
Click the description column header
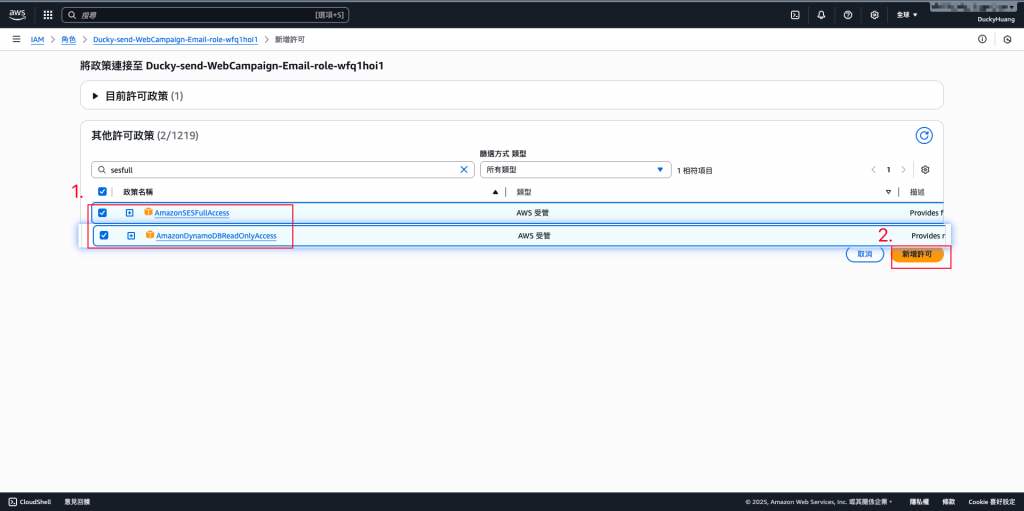pyautogui.click(x=917, y=191)
